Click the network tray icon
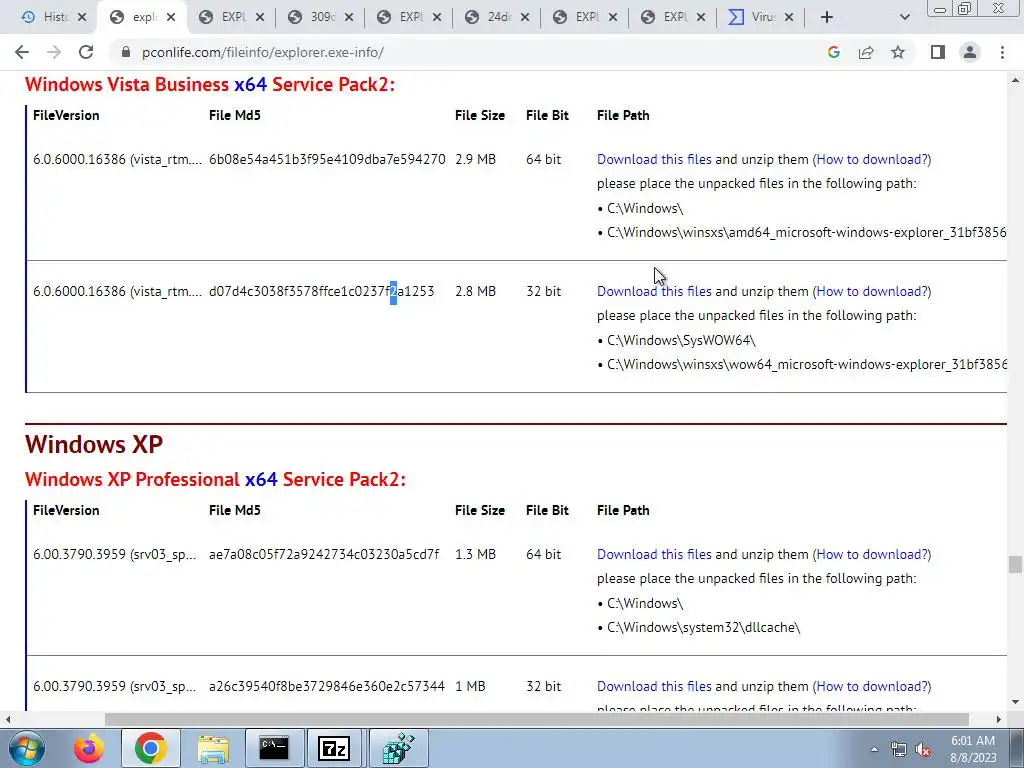This screenshot has width=1024, height=768. click(x=899, y=749)
